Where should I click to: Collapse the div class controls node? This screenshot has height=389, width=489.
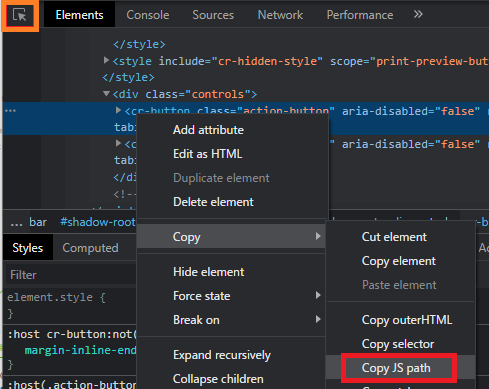pyautogui.click(x=106, y=94)
